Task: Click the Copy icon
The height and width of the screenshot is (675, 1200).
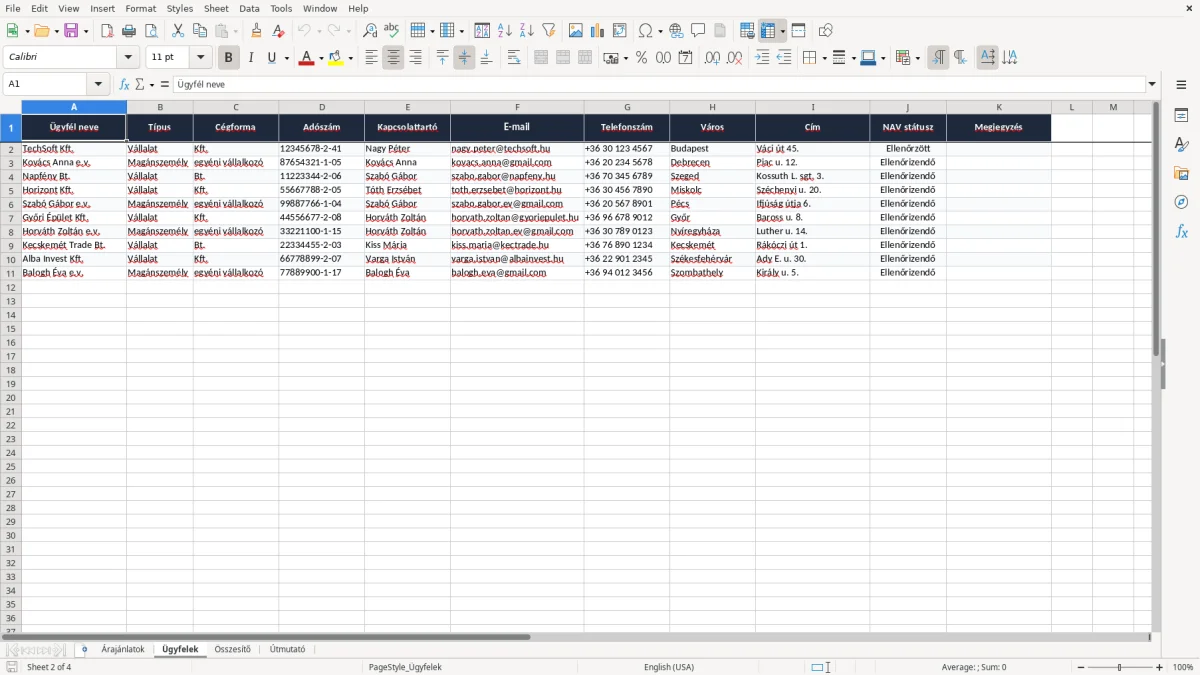Action: point(200,31)
